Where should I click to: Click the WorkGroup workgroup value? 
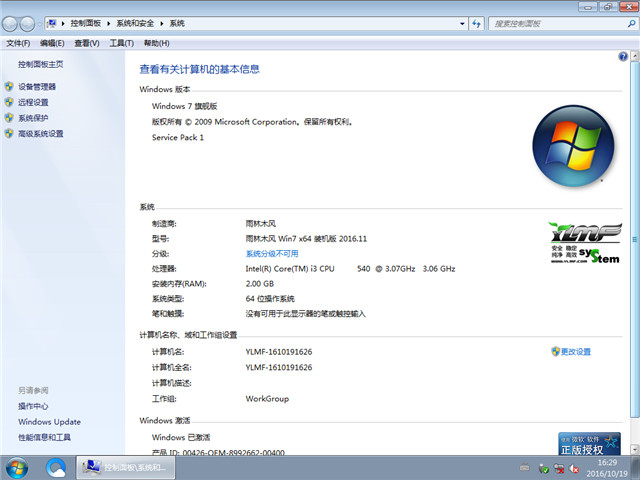267,399
